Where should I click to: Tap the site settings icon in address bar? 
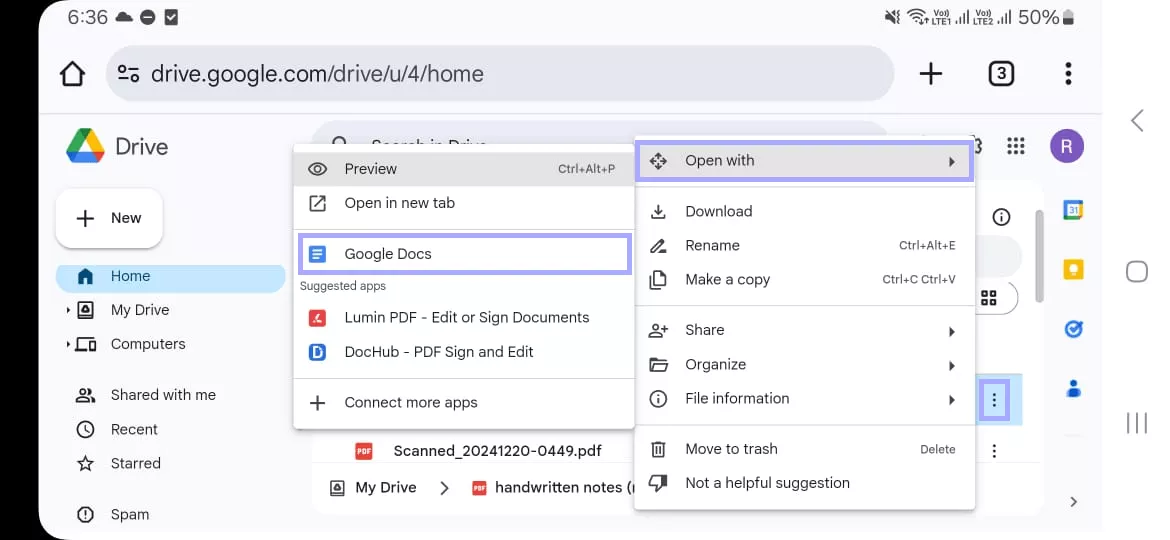[128, 74]
